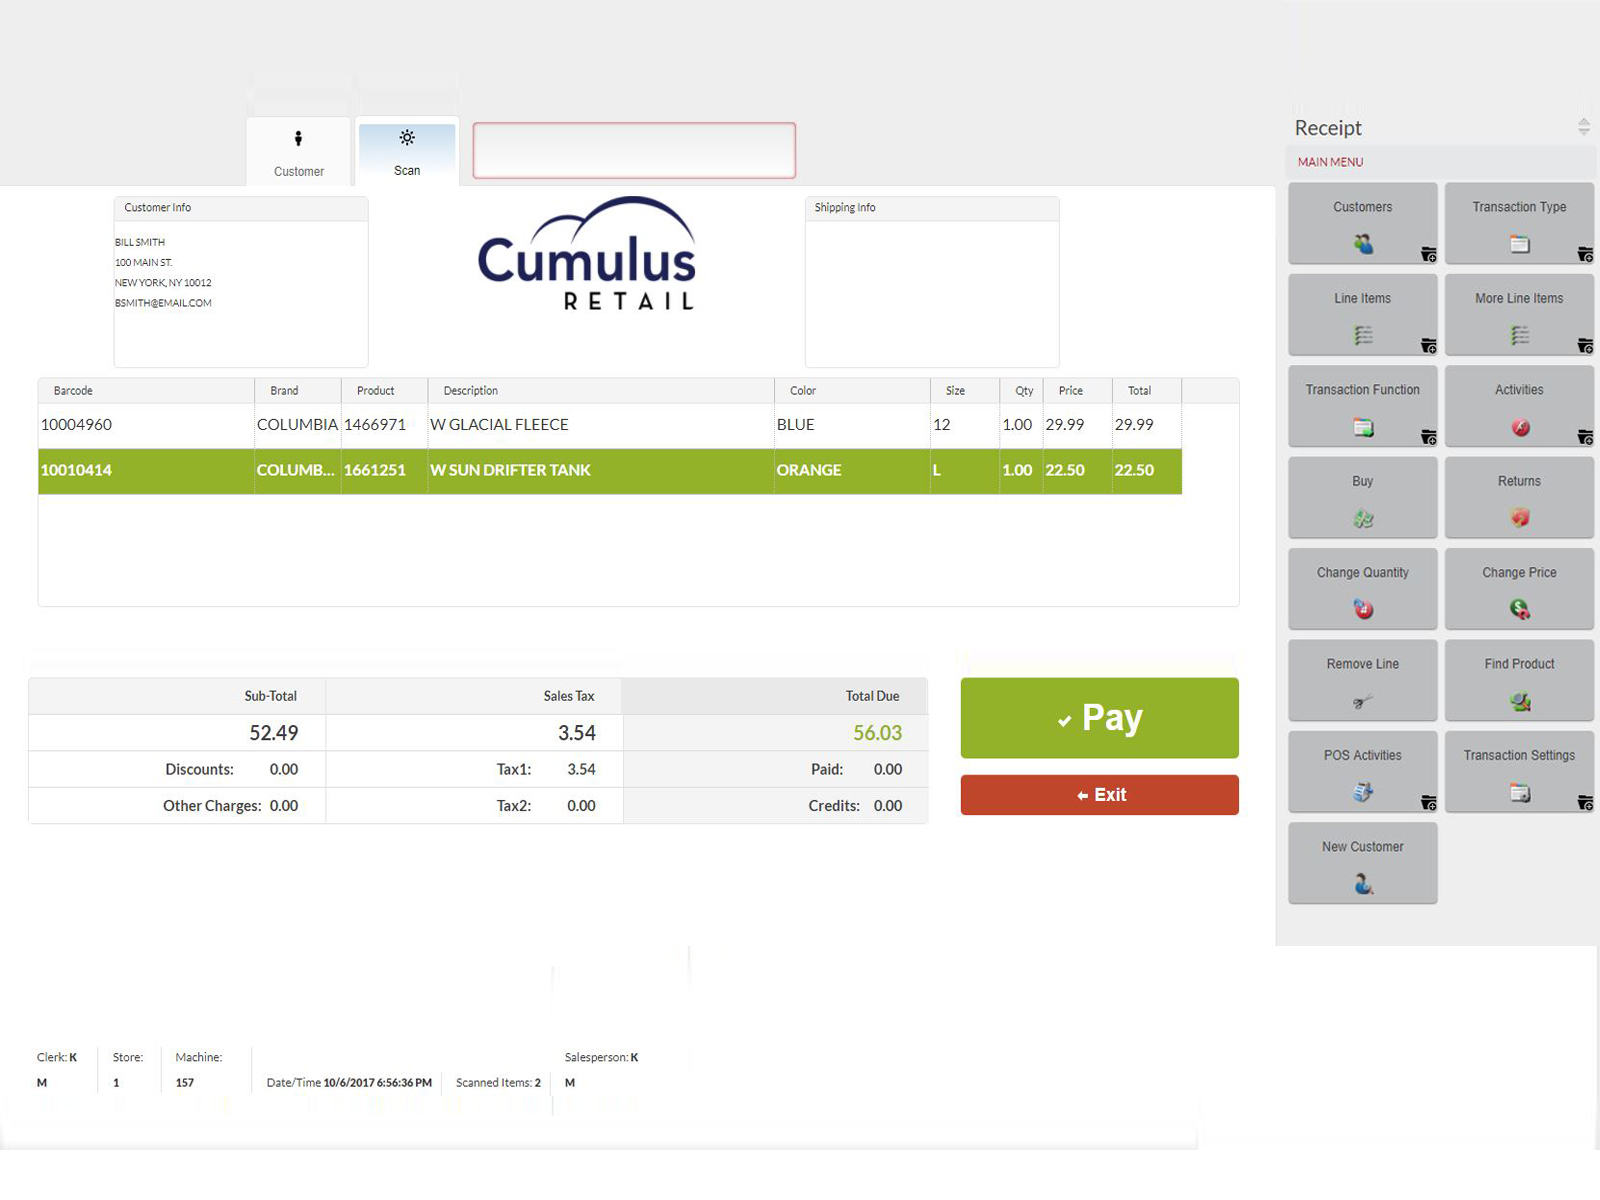This screenshot has width=1600, height=1200.
Task: Click the Change Price tile
Action: [1518, 589]
